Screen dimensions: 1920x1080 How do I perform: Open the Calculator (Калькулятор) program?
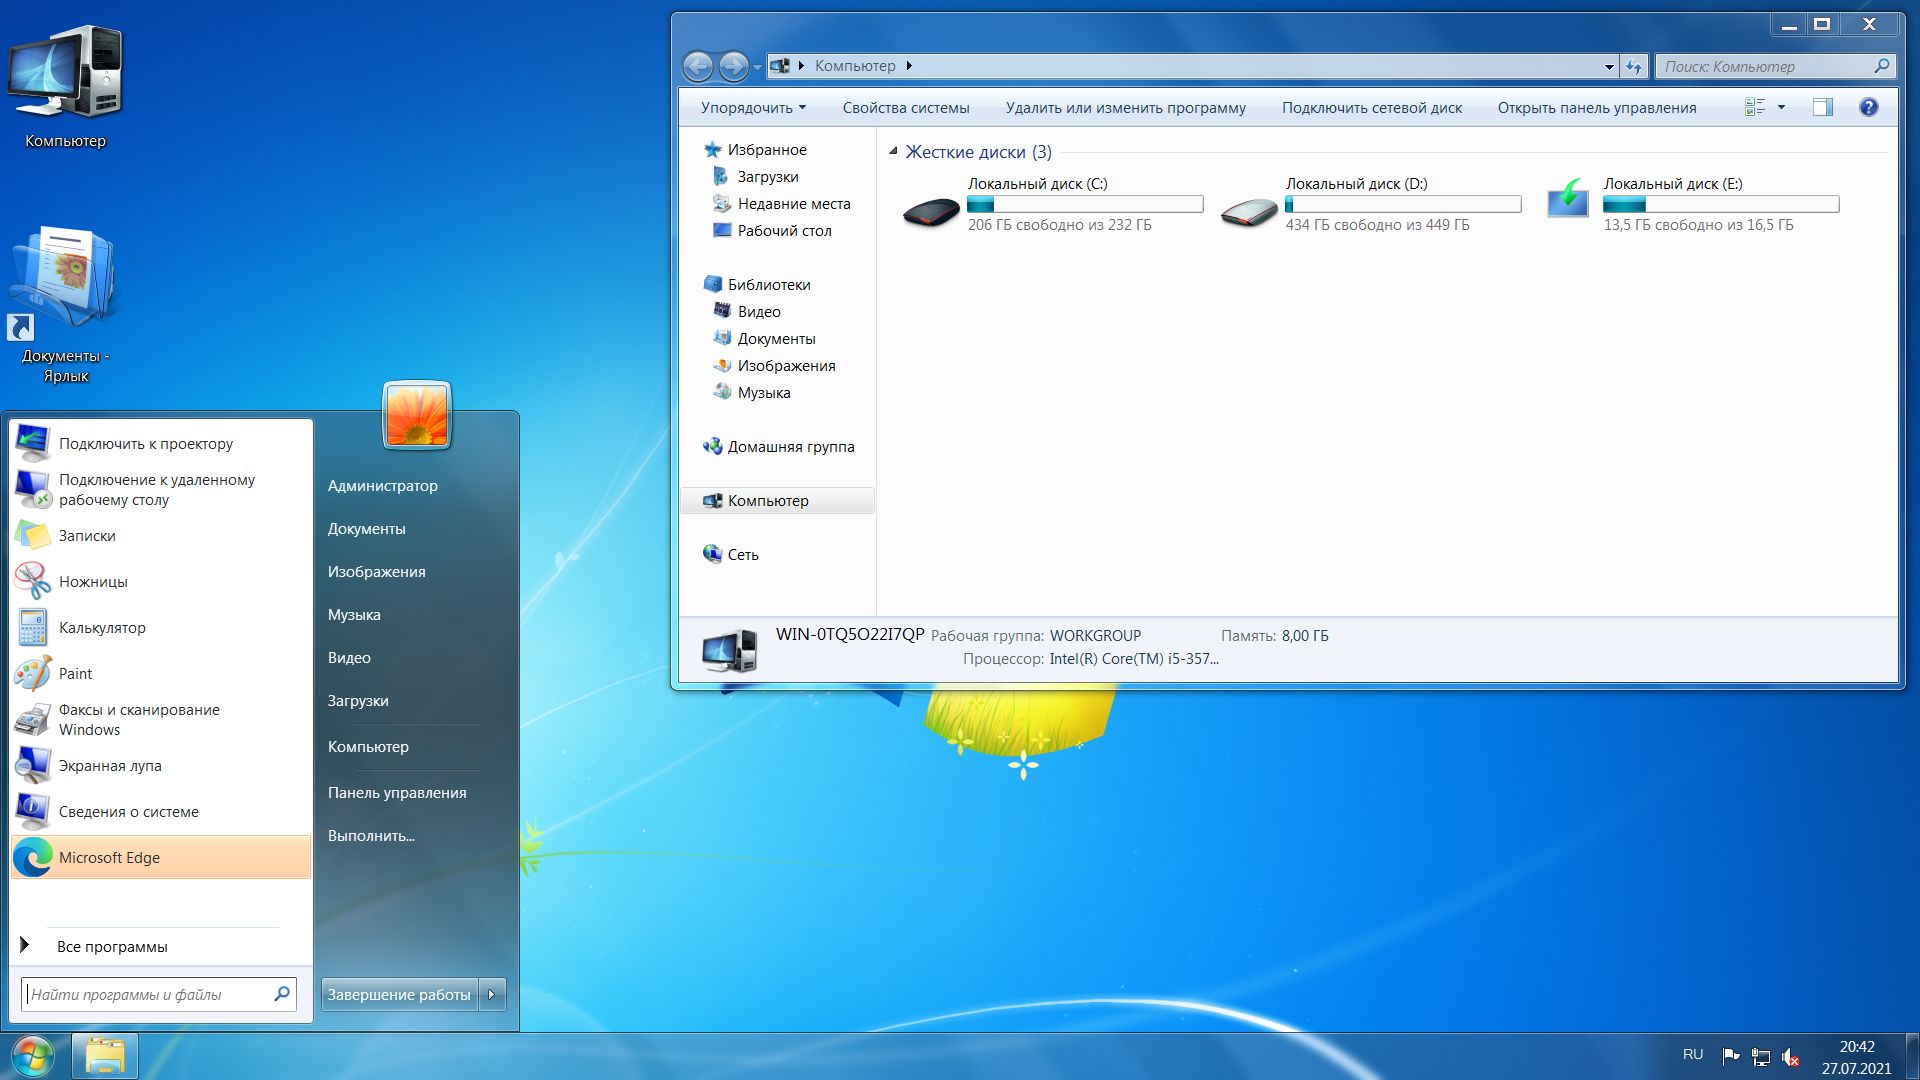tap(101, 627)
